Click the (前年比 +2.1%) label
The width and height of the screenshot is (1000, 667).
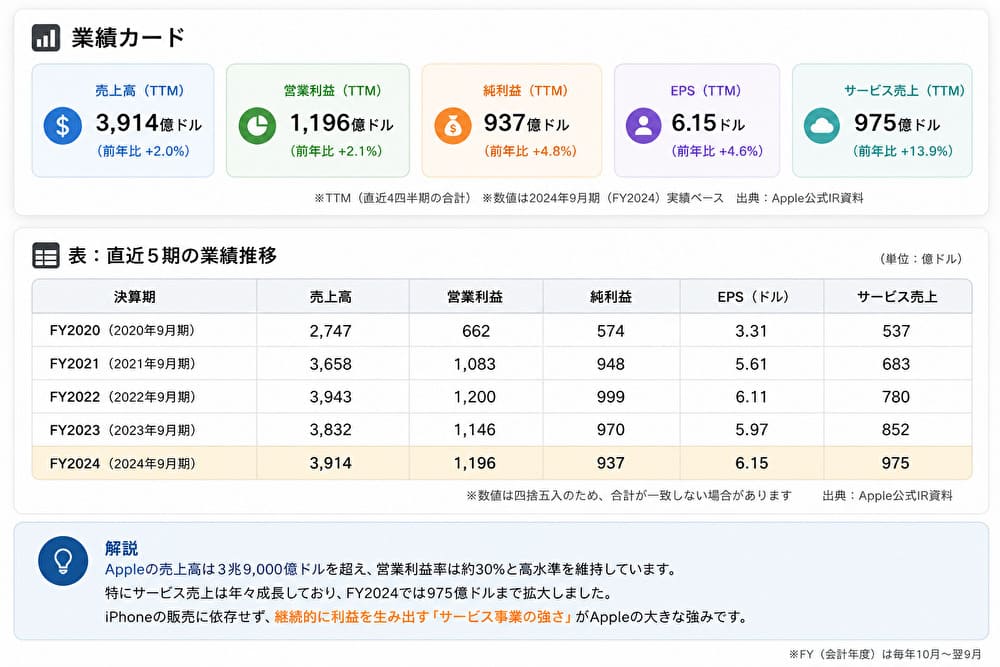point(336,151)
